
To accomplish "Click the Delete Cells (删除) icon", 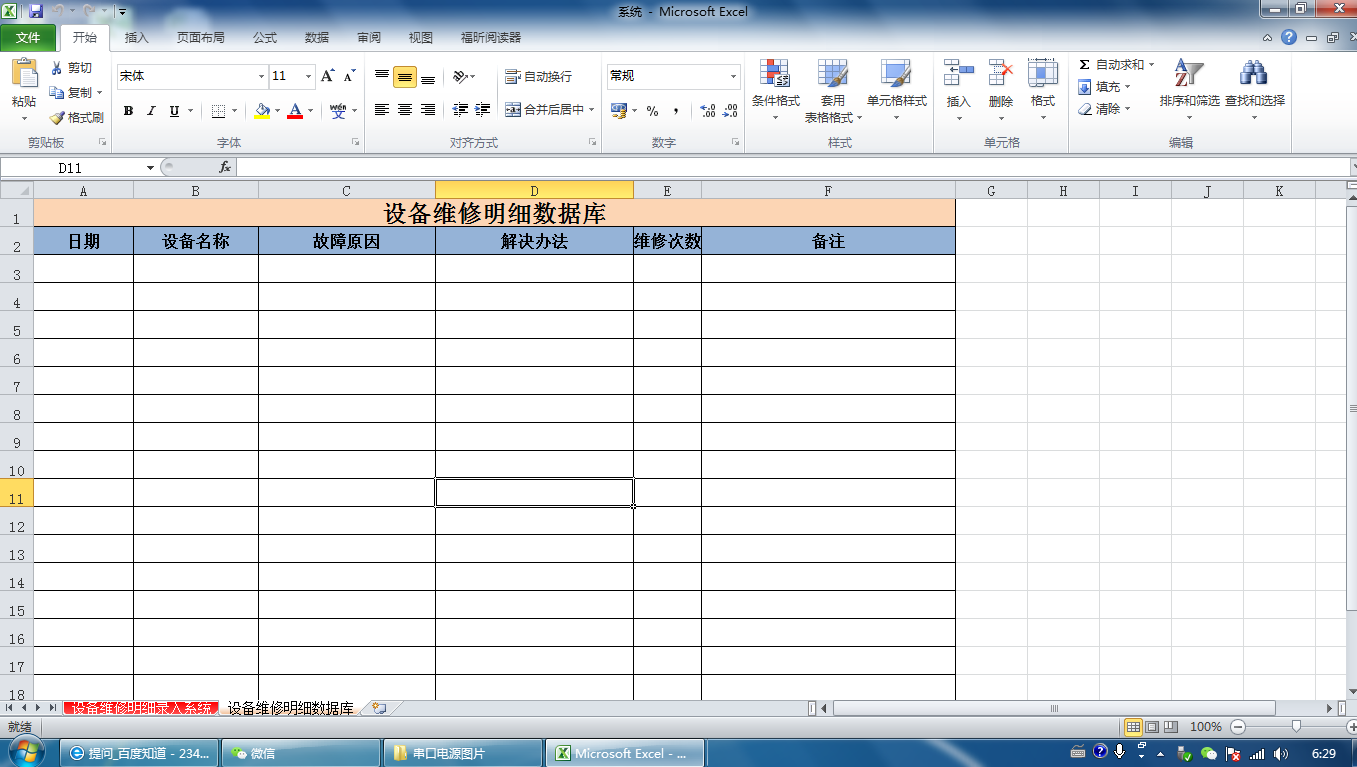I will click(1000, 80).
